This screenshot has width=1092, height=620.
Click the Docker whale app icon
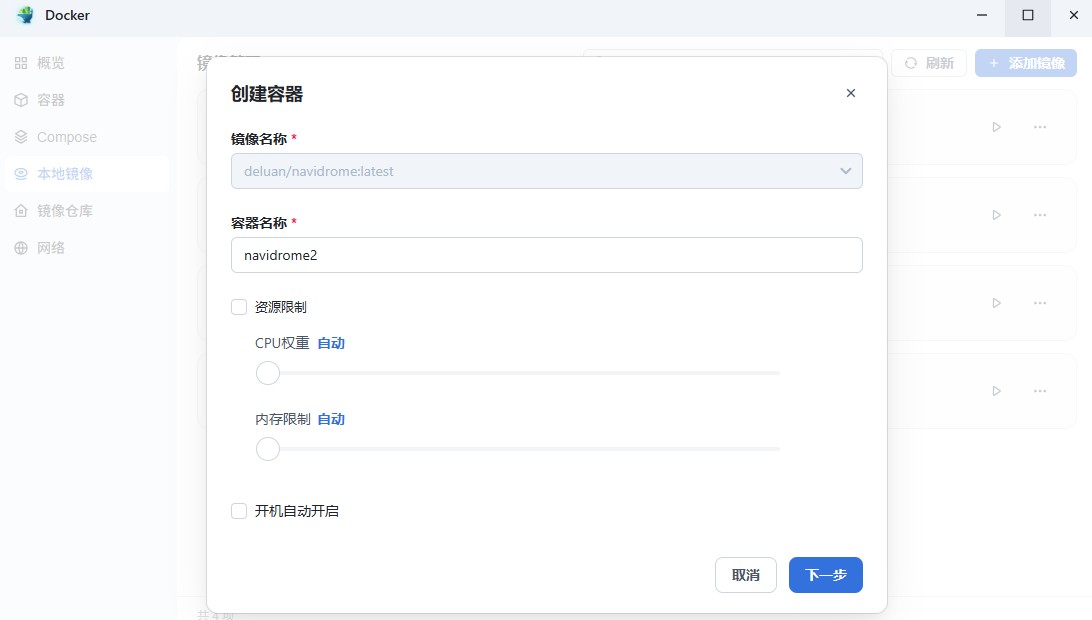(x=26, y=15)
